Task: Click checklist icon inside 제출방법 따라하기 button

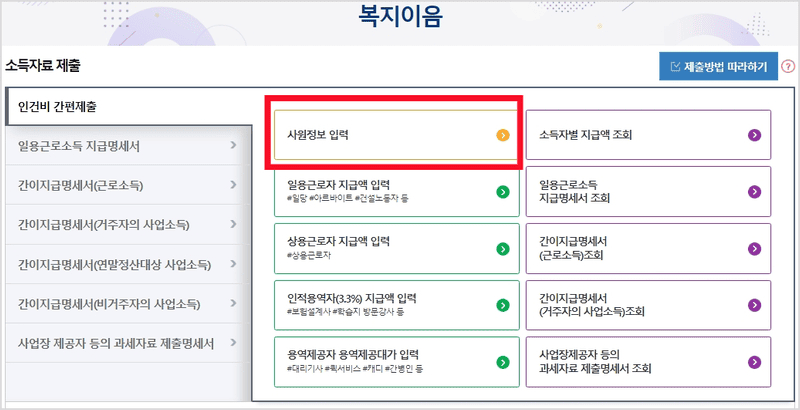Action: tap(676, 66)
